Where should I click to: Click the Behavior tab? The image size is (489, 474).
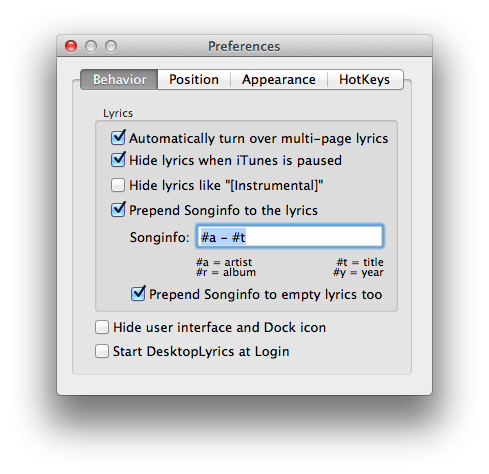point(119,80)
